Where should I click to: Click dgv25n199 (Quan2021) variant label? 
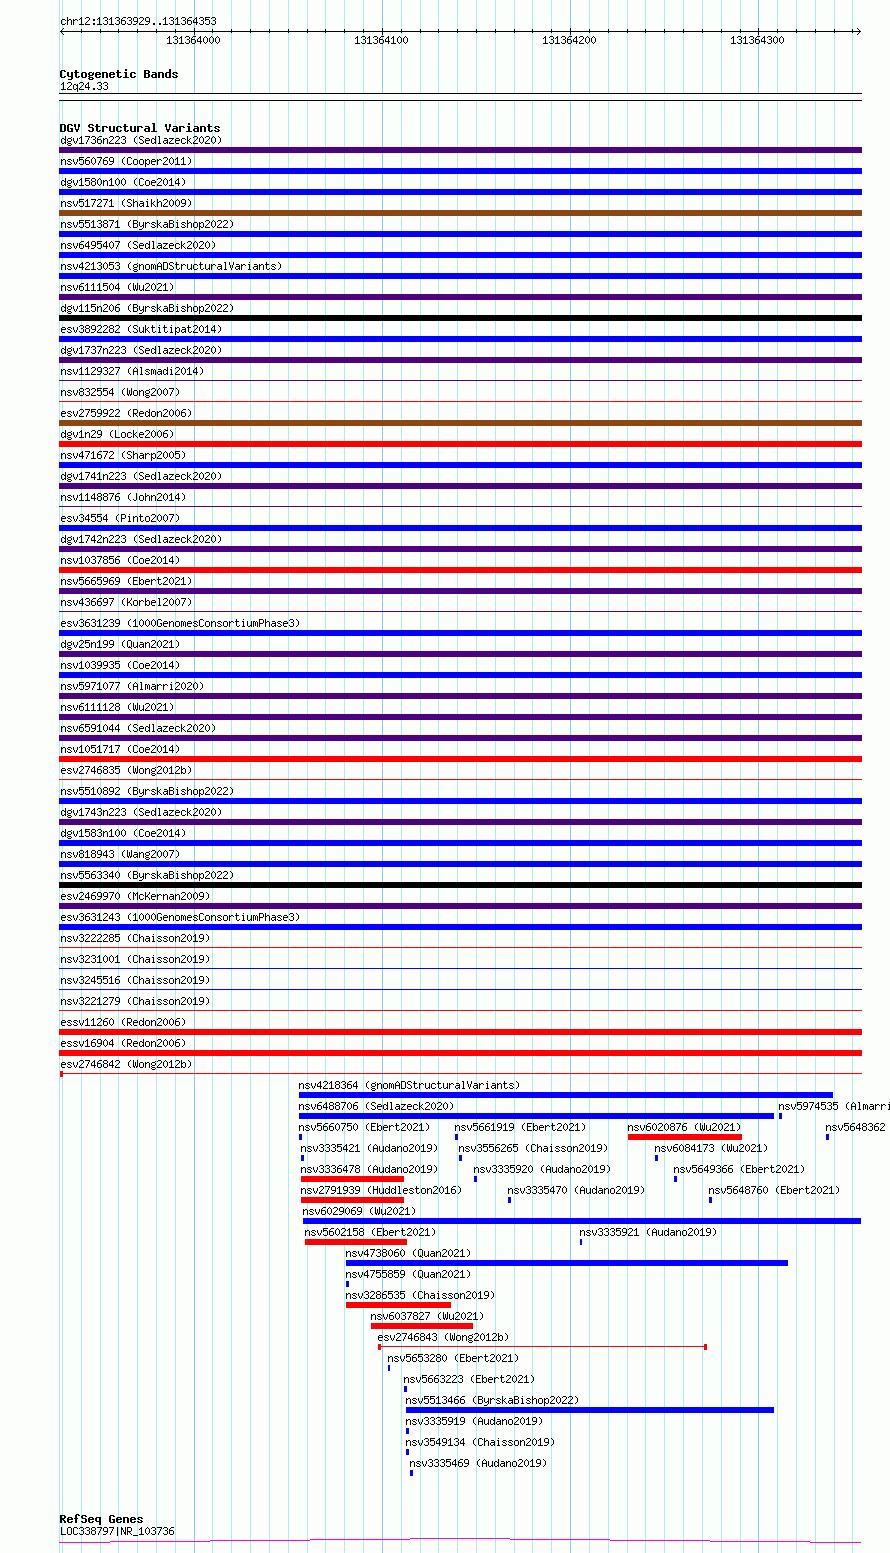[x=120, y=644]
